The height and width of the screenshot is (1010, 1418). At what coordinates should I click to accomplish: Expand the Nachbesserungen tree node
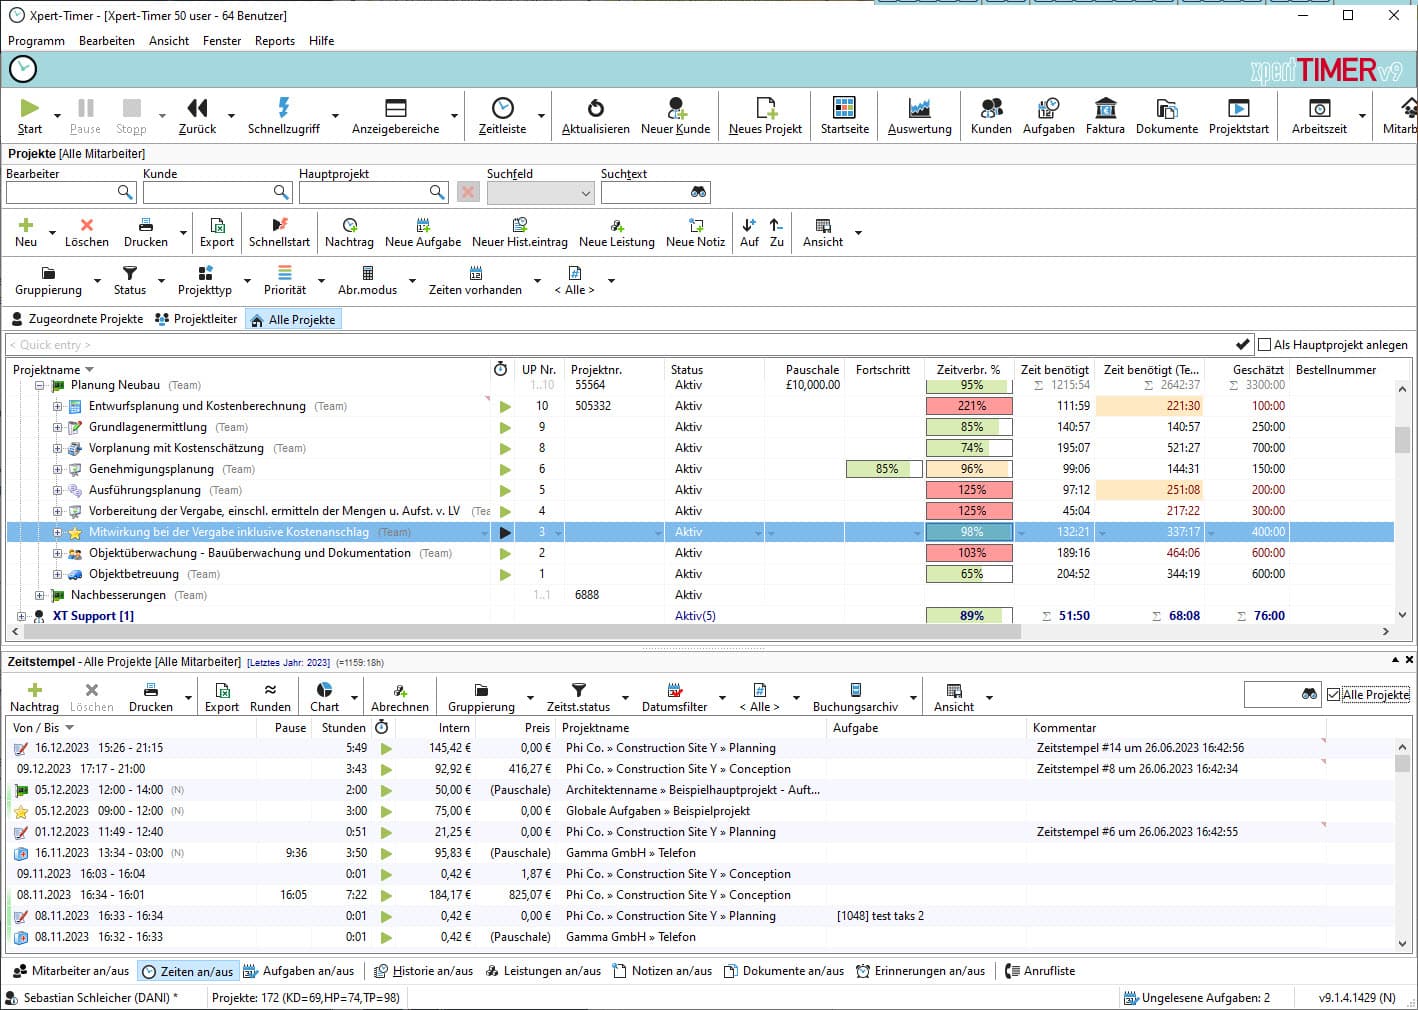(40, 595)
